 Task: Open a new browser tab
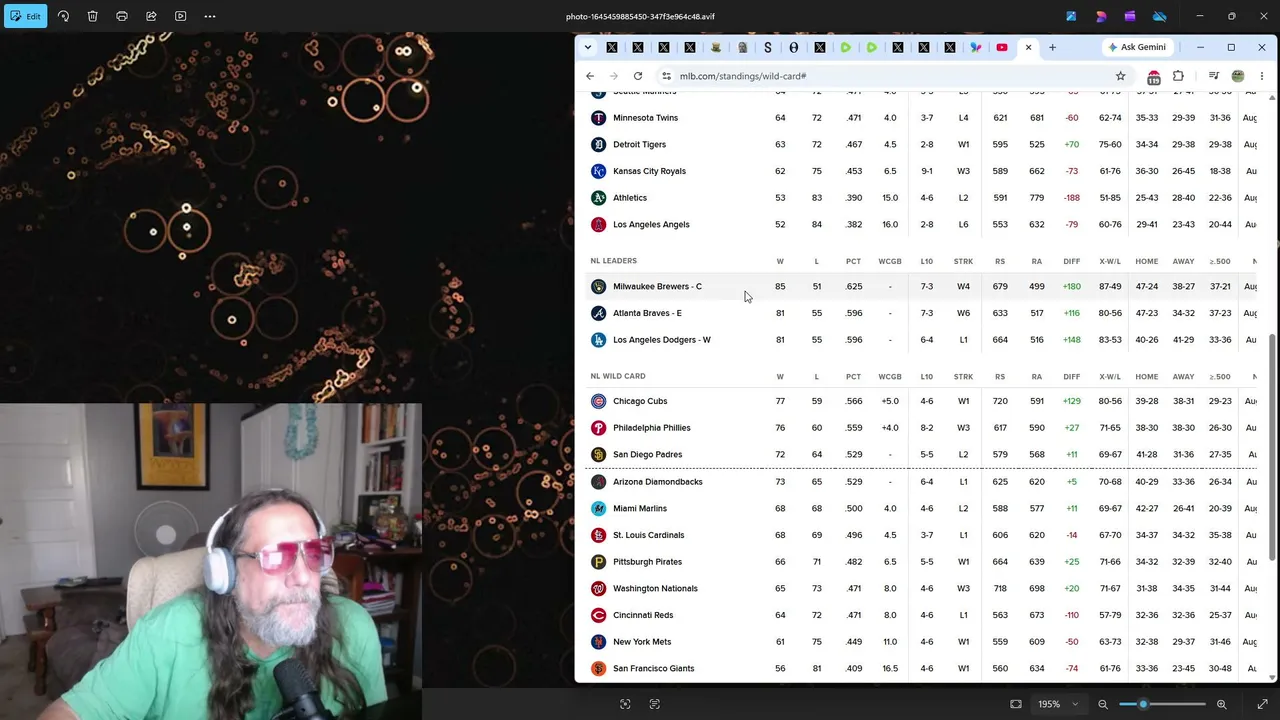[1052, 47]
